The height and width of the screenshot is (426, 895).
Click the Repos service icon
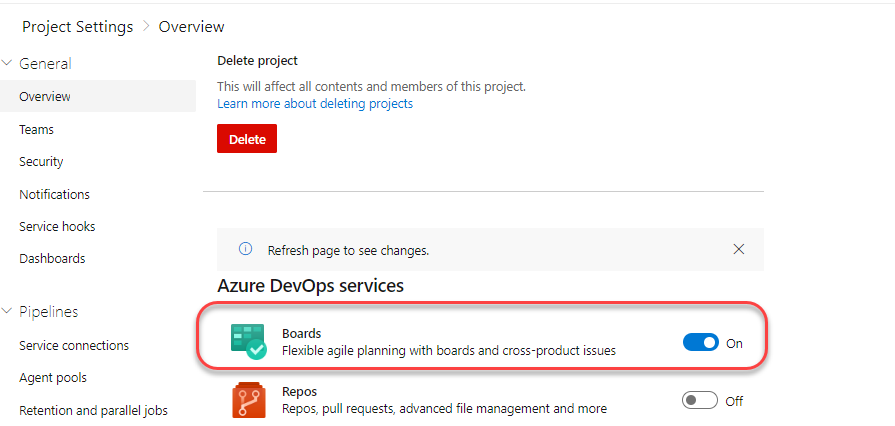pos(247,400)
